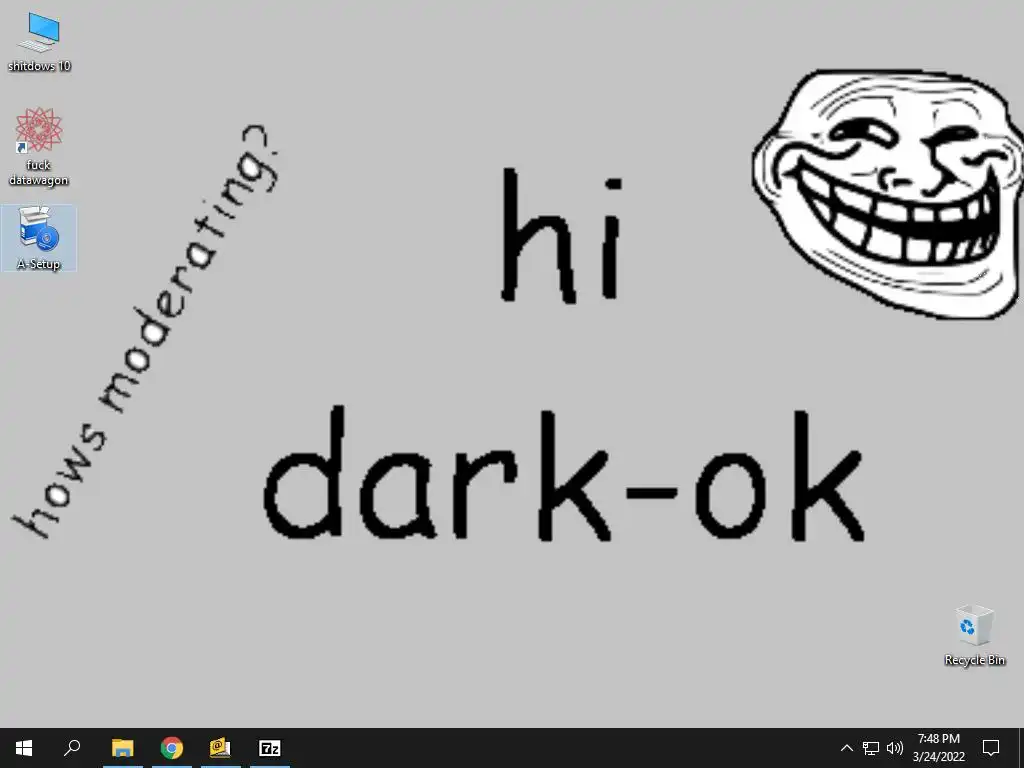Select the red star-shaped desktop shortcut

[39, 131]
